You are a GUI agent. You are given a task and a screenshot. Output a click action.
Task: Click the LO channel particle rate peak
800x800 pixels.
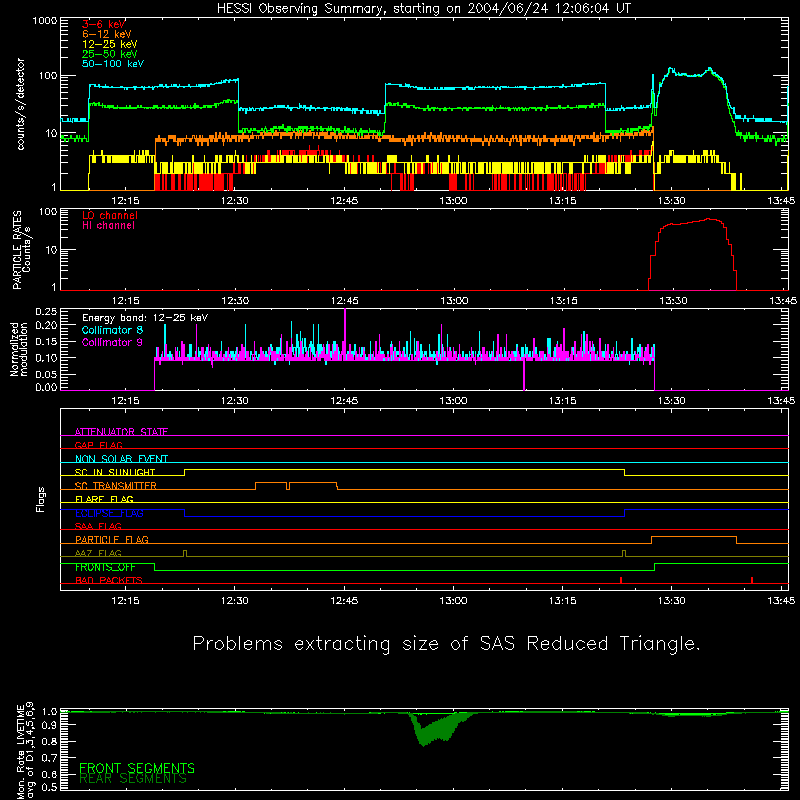(710, 219)
